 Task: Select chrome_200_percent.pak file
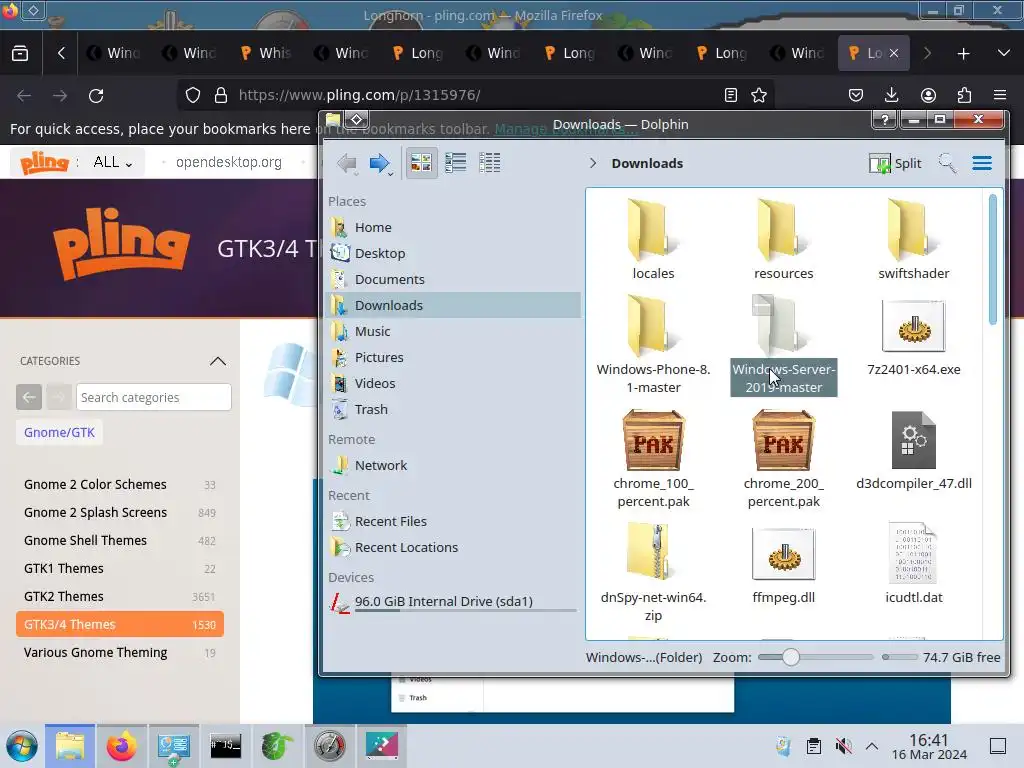[783, 458]
